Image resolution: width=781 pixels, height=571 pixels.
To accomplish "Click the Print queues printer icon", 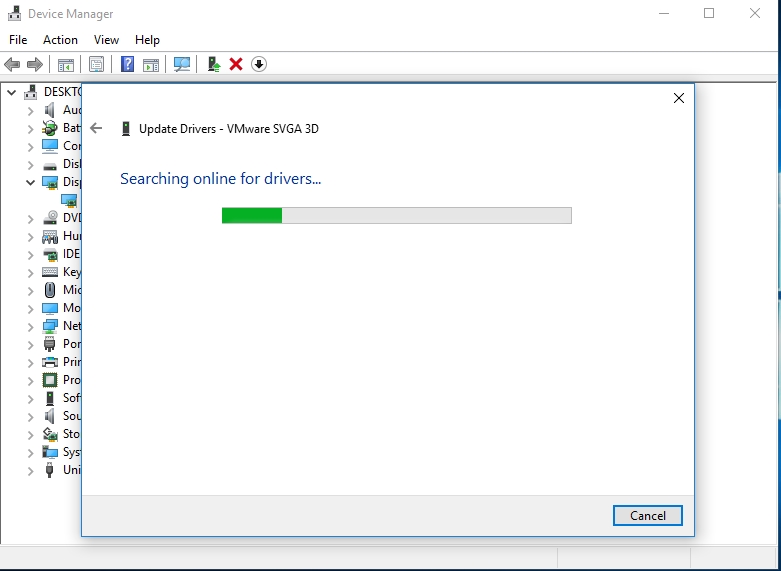I will (50, 362).
